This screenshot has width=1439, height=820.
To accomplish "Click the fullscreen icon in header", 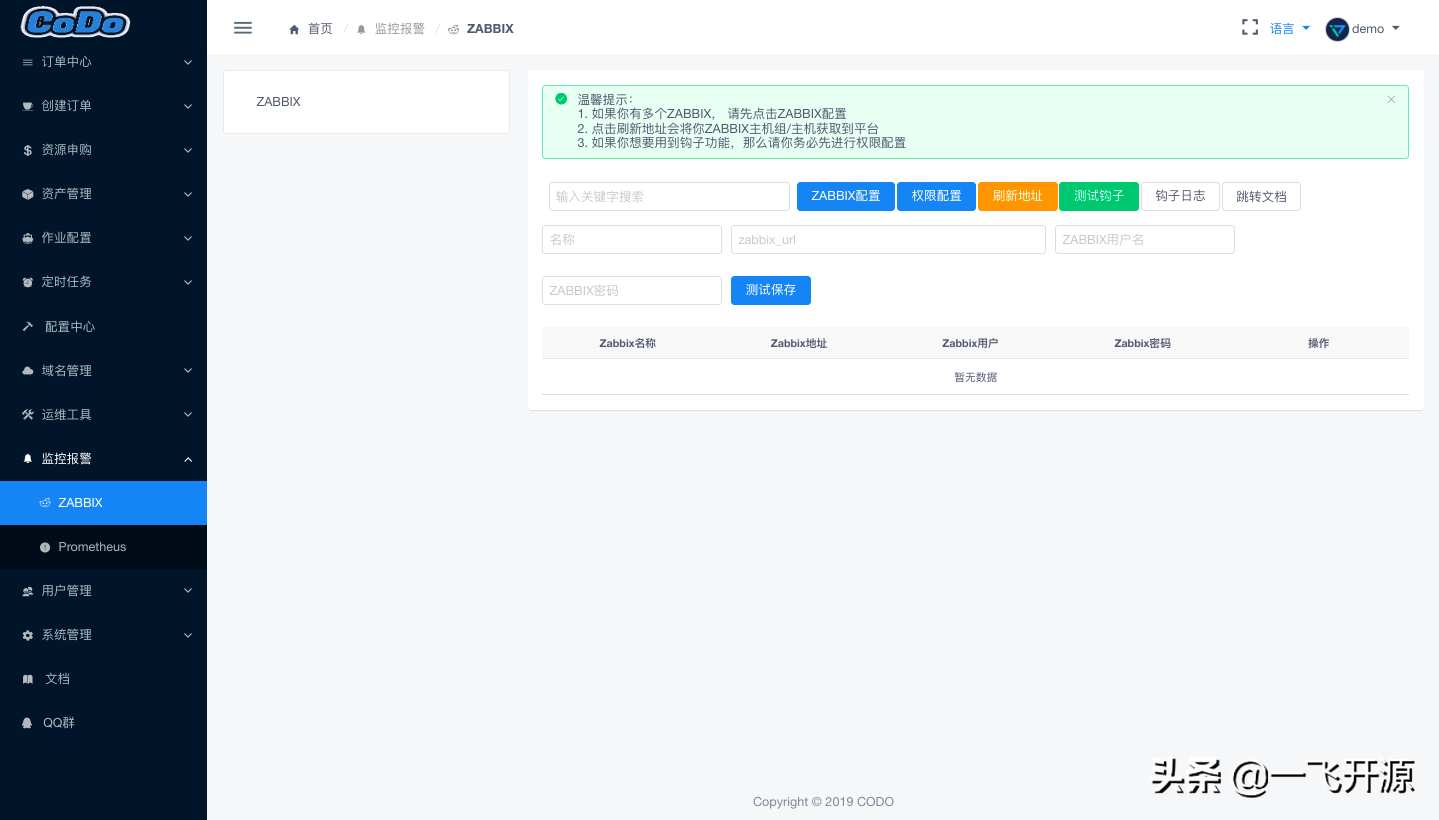I will (x=1250, y=28).
